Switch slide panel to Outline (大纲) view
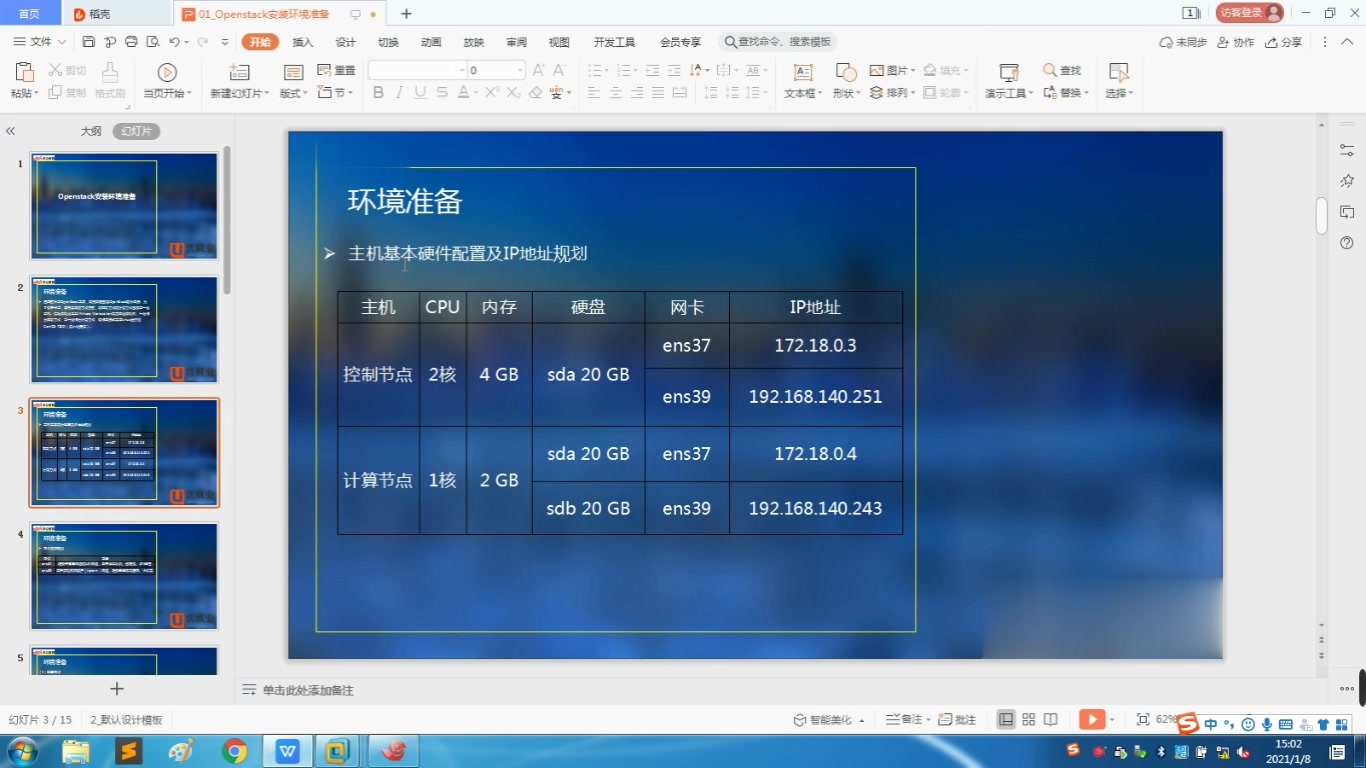 (91, 131)
